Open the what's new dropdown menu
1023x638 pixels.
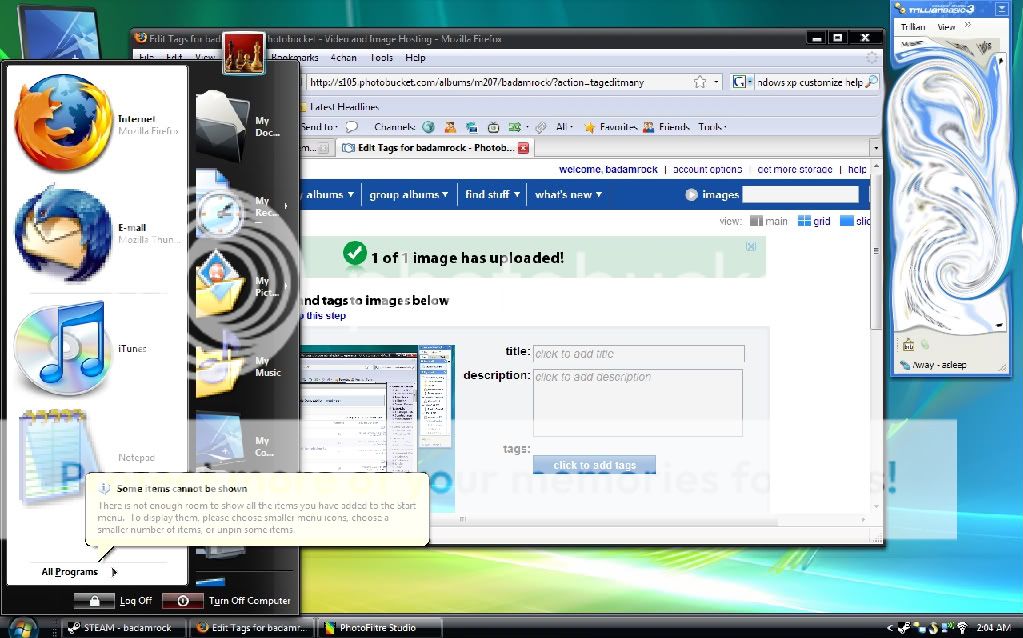[569, 195]
